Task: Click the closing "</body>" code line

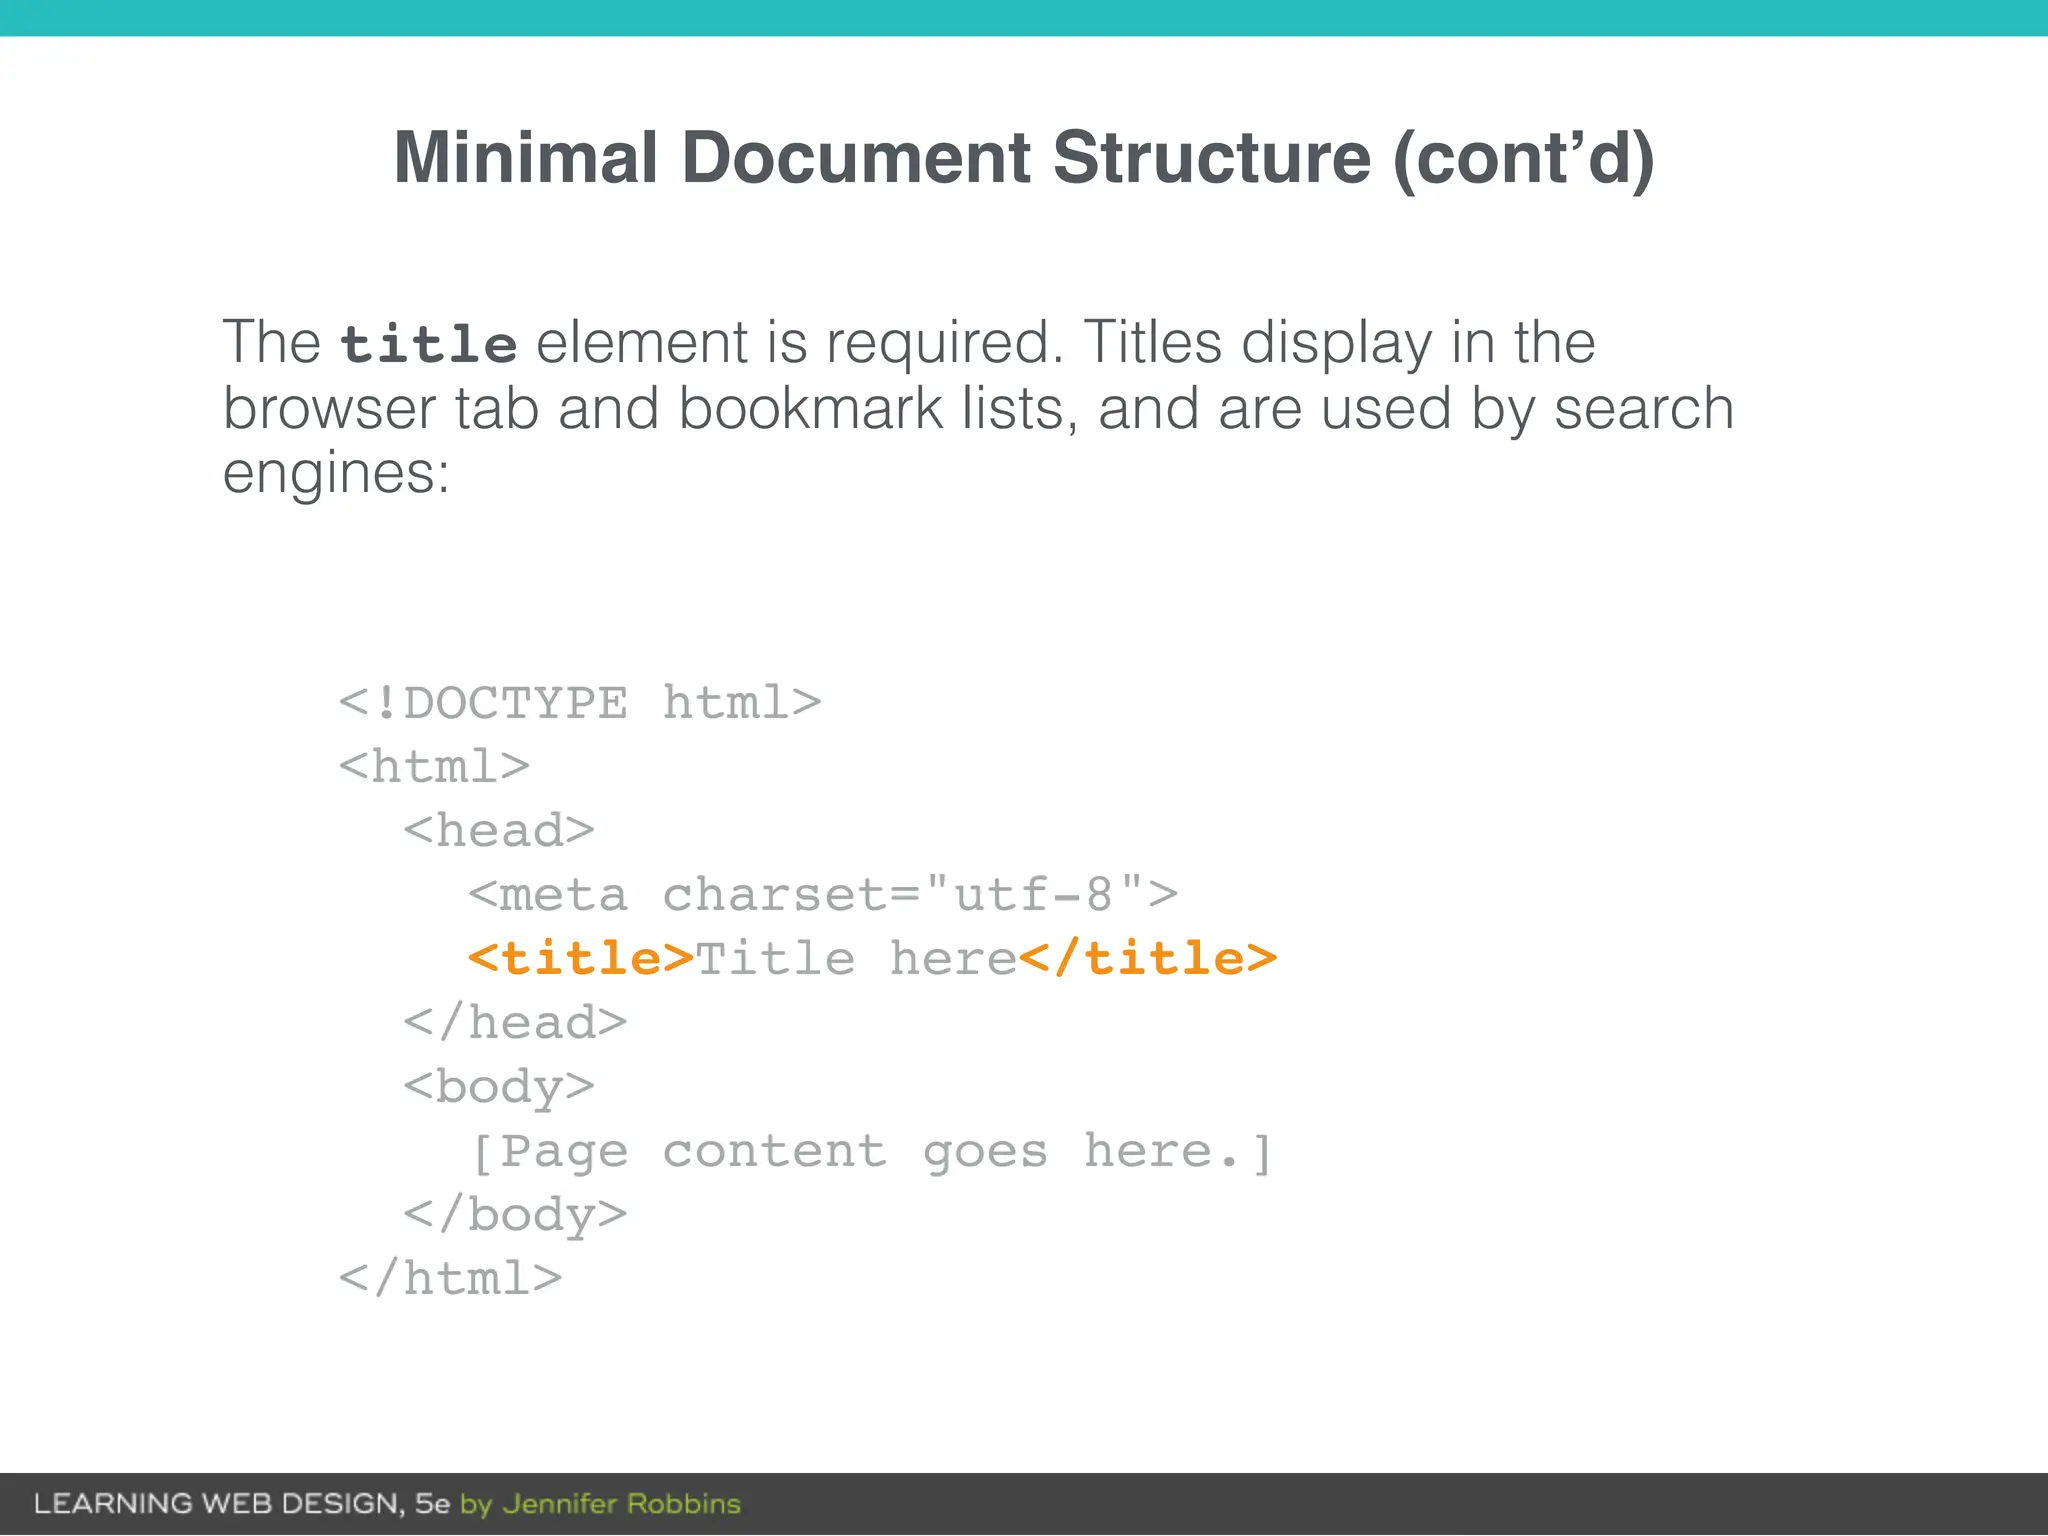Action: click(x=515, y=1216)
